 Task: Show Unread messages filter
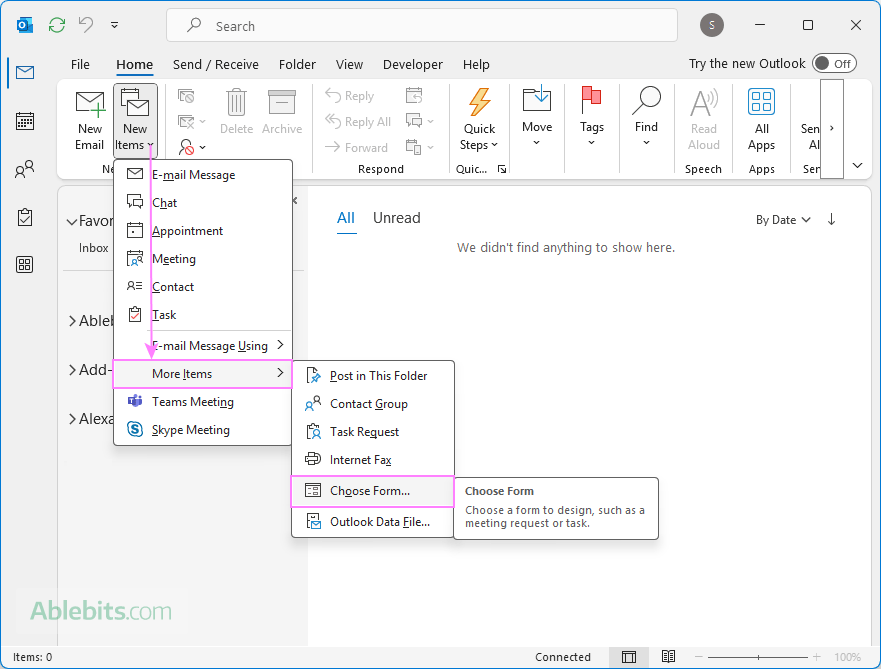click(x=397, y=218)
